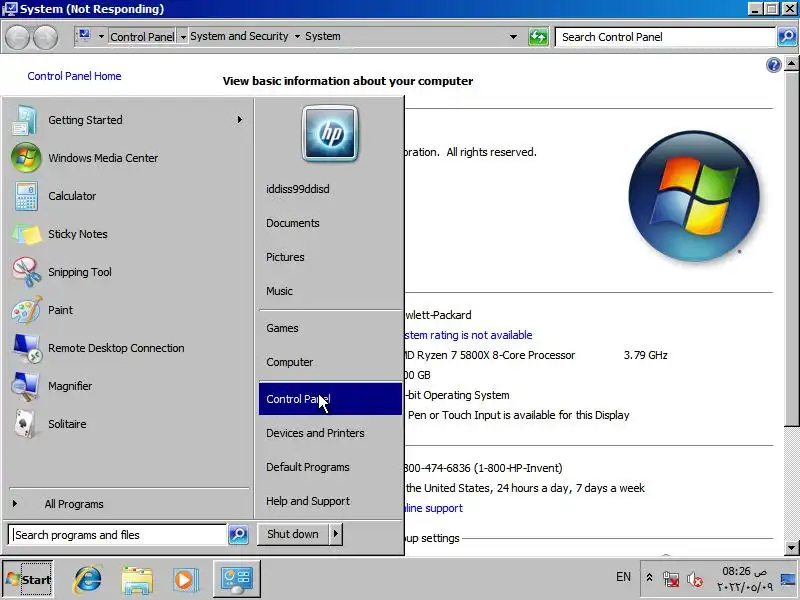Show hidden tray icons arrow
Screen dimensions: 800x600
(649, 578)
